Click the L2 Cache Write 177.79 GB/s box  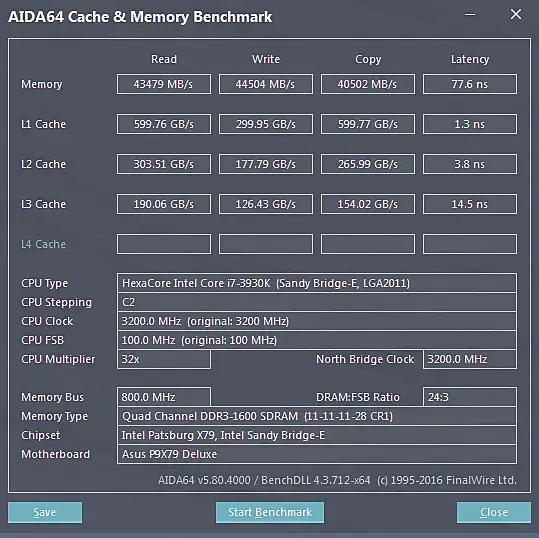coord(266,164)
